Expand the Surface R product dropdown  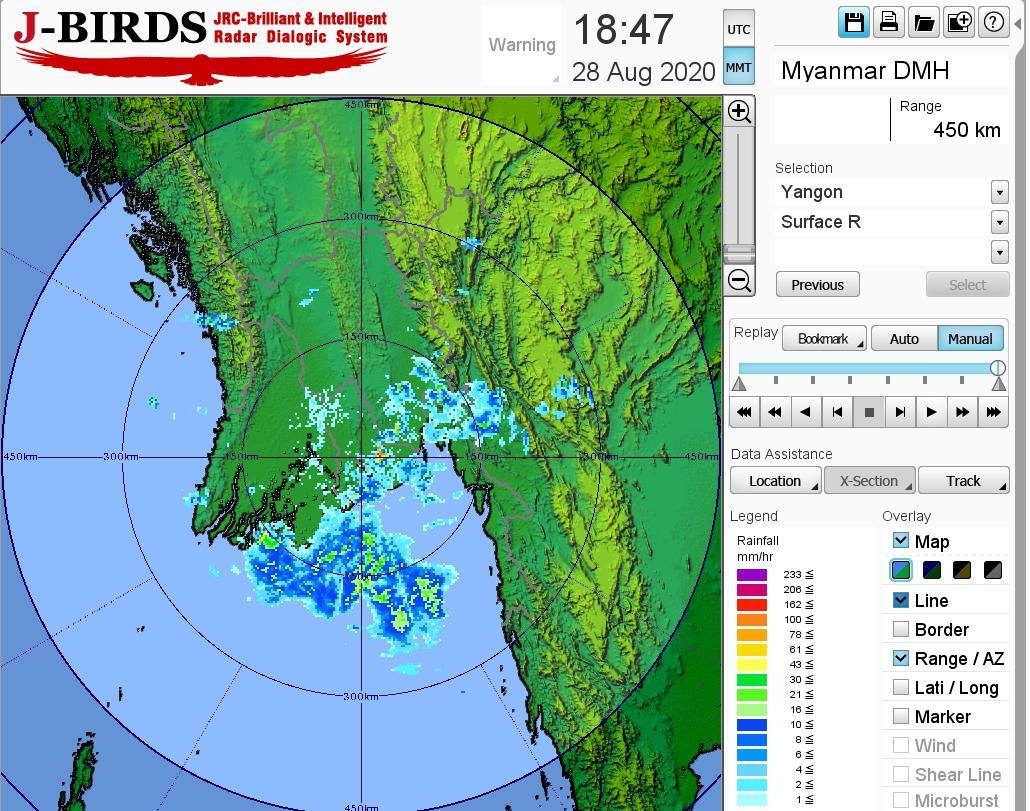point(999,222)
